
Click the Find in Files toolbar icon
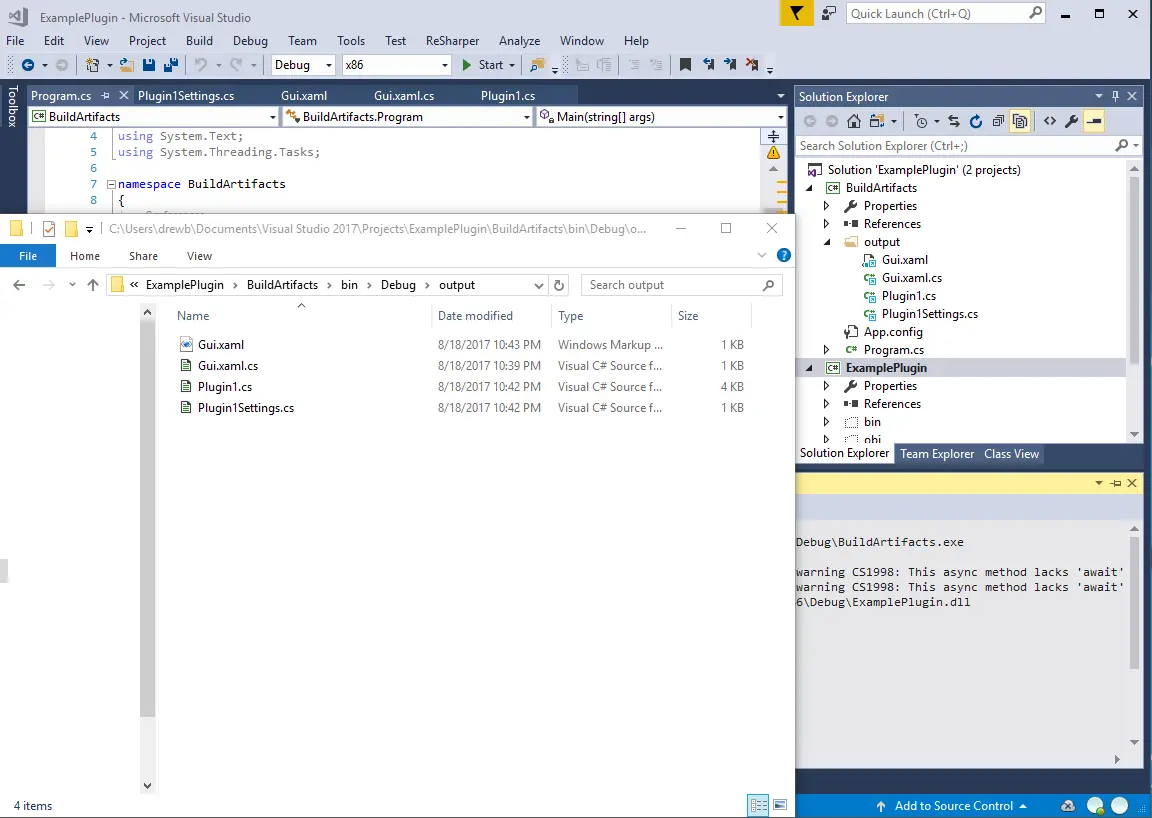[x=537, y=65]
